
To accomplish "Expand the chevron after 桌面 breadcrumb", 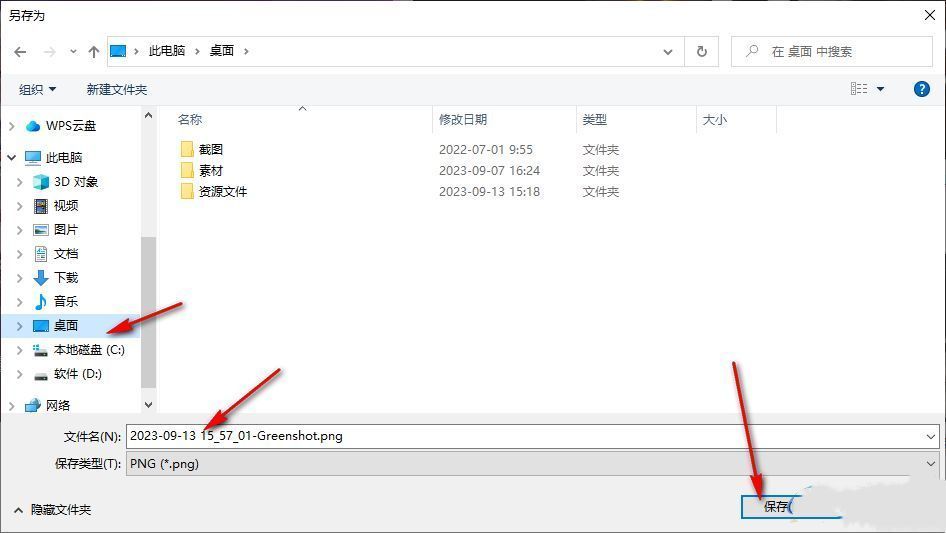I will click(x=246, y=51).
